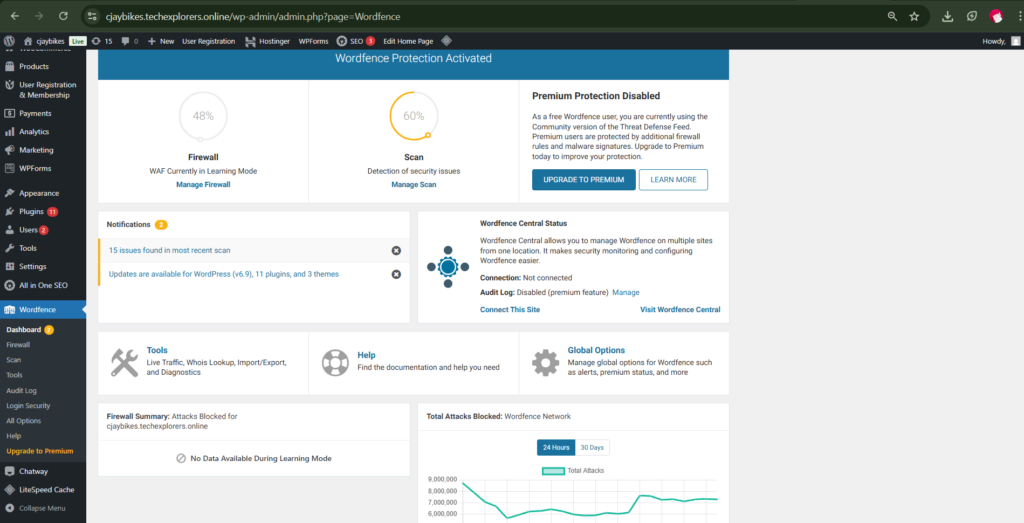
Task: Click the Upgrade to Premium button
Action: tap(583, 180)
